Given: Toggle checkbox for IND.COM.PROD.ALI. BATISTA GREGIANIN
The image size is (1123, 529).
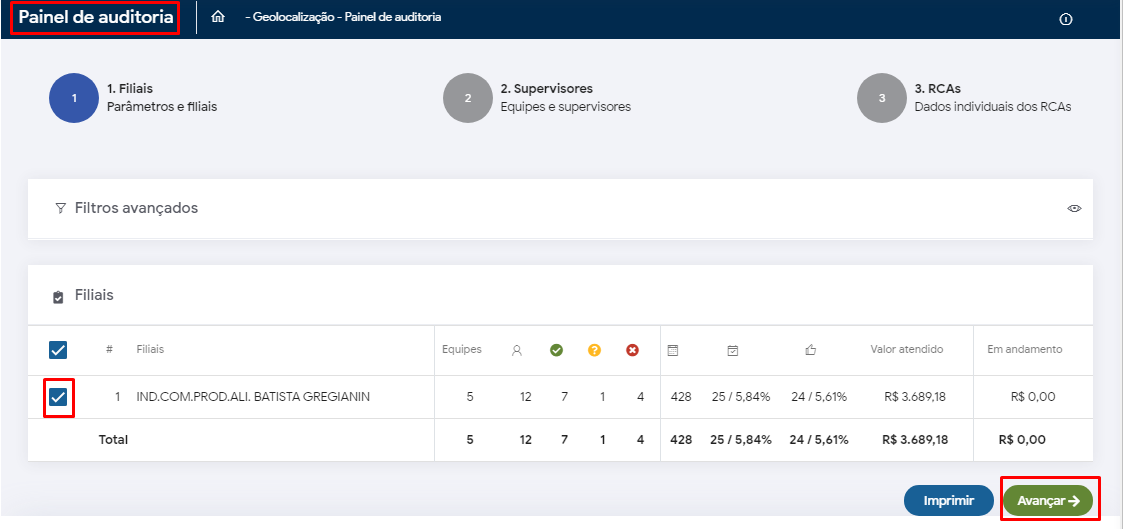Looking at the screenshot, I should (x=58, y=397).
